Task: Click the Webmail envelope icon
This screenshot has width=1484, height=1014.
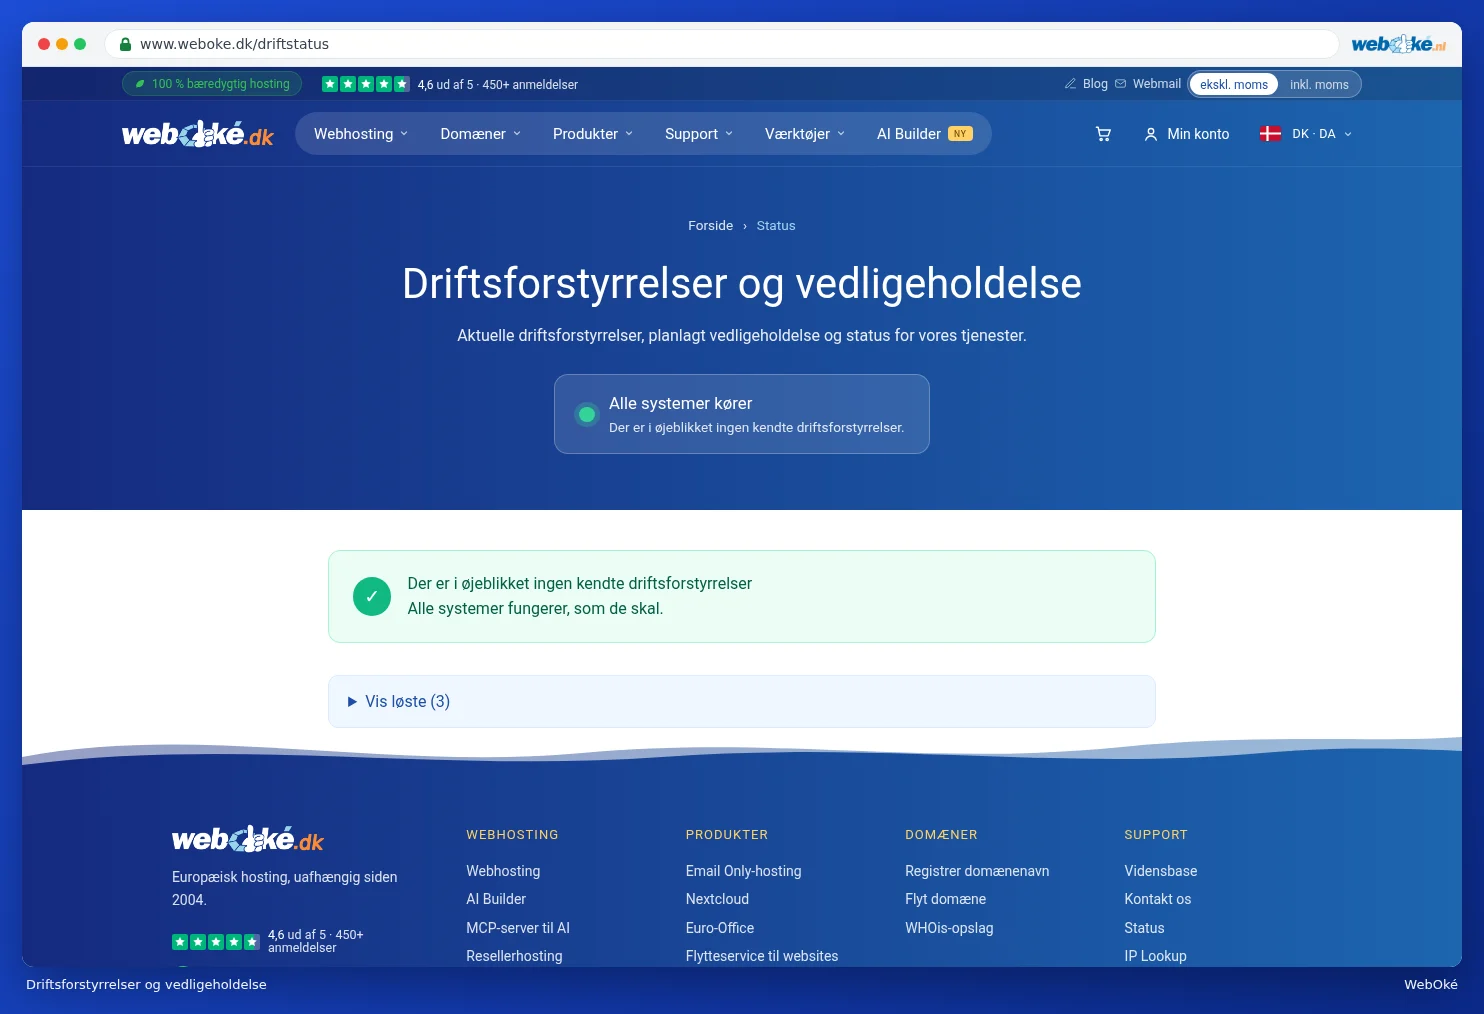Action: pyautogui.click(x=1120, y=84)
